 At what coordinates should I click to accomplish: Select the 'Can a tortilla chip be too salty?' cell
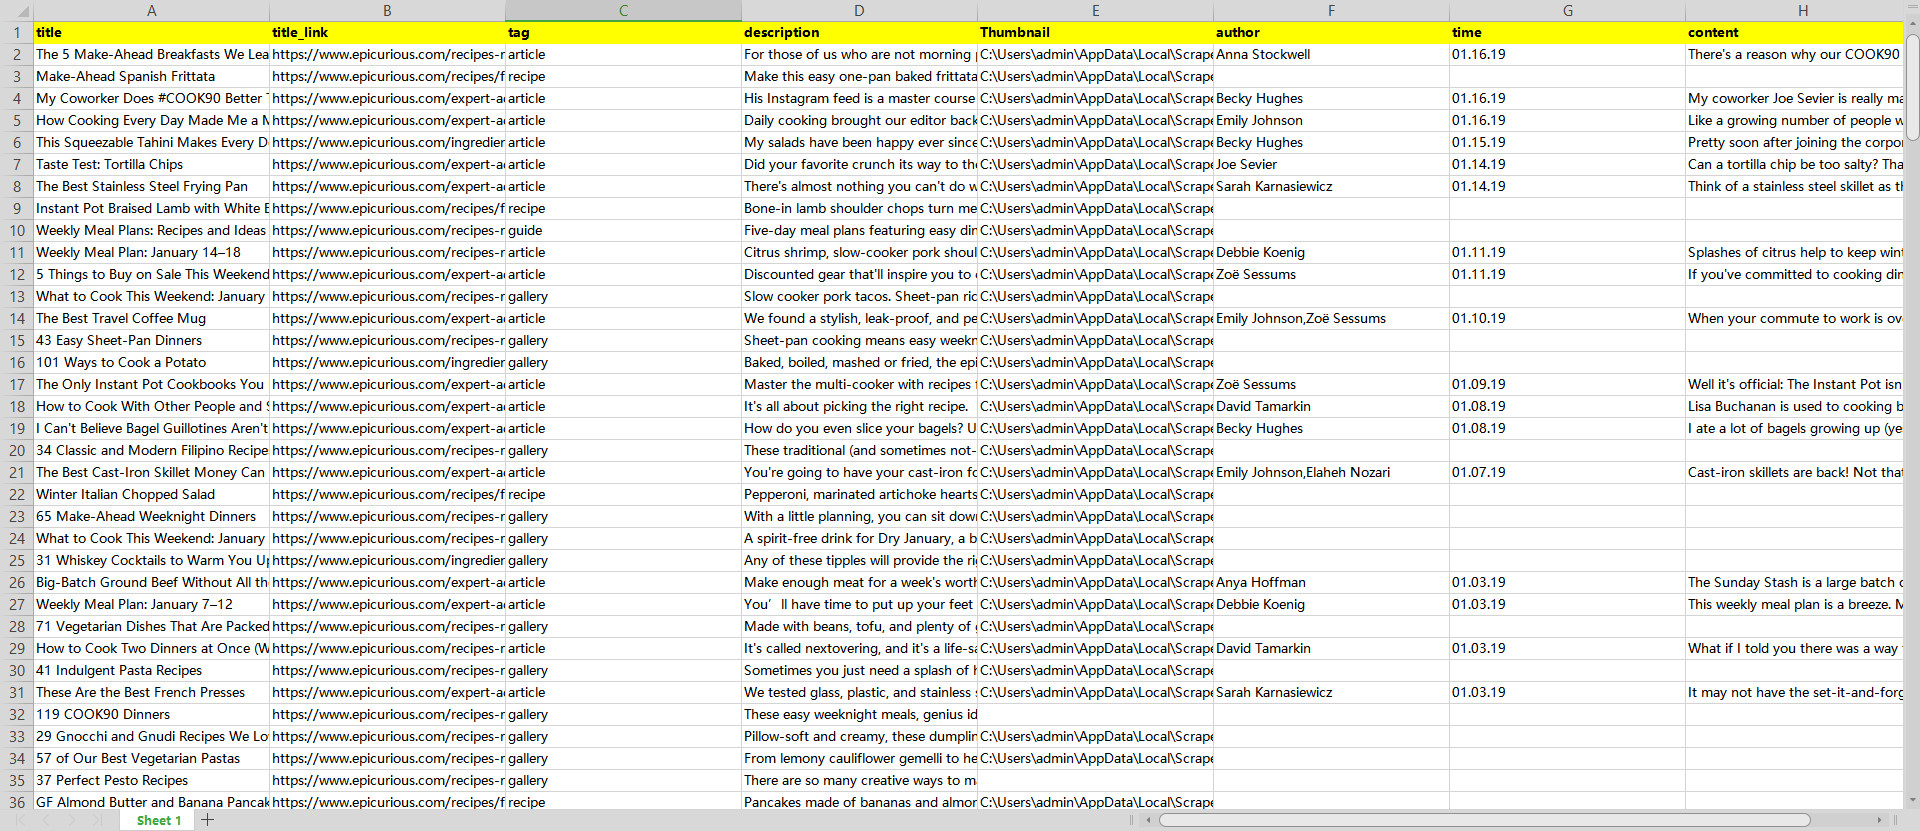(x=1795, y=164)
